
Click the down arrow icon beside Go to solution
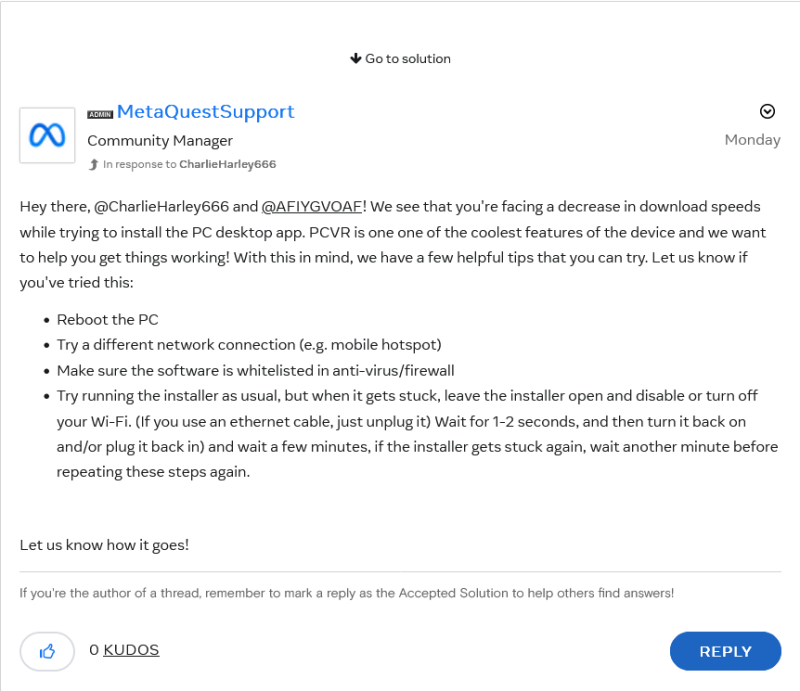(x=355, y=59)
